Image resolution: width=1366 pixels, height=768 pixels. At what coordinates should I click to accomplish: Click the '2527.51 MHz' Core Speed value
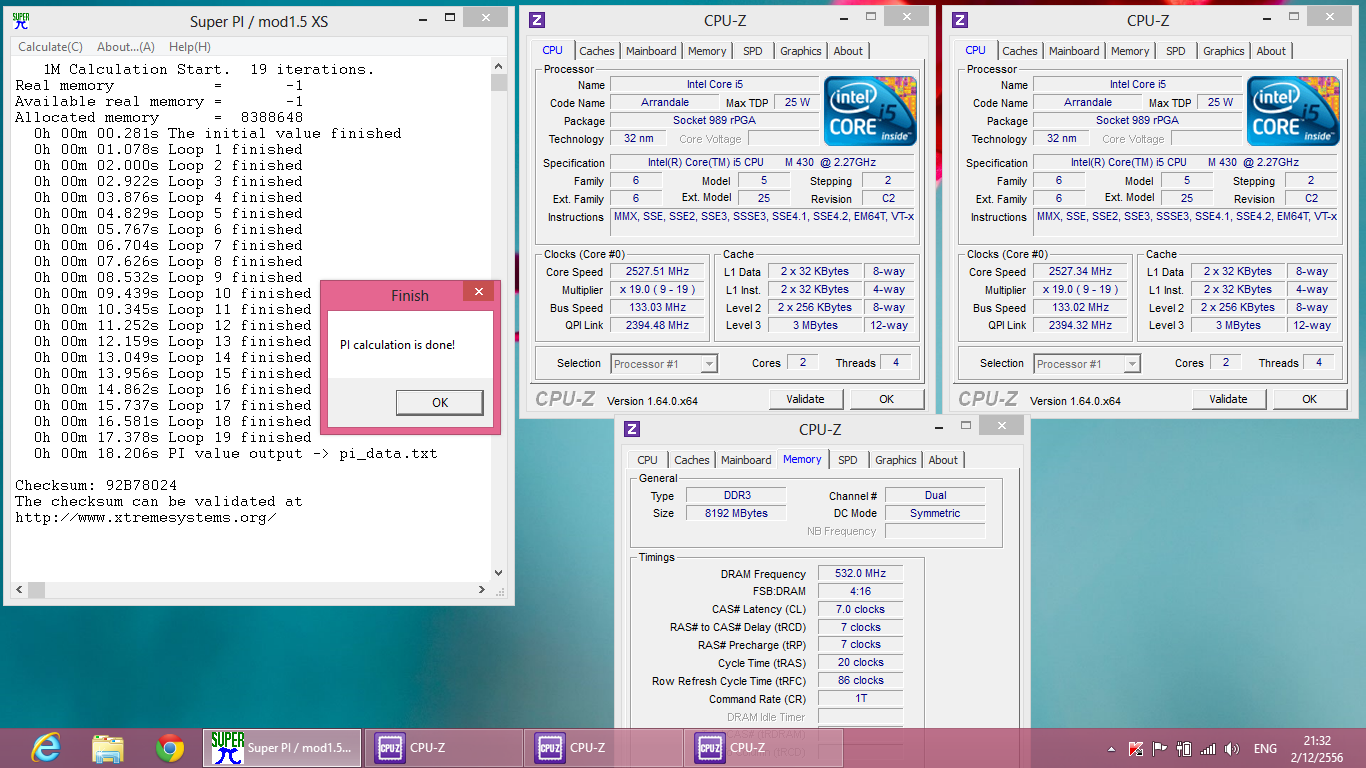click(660, 272)
